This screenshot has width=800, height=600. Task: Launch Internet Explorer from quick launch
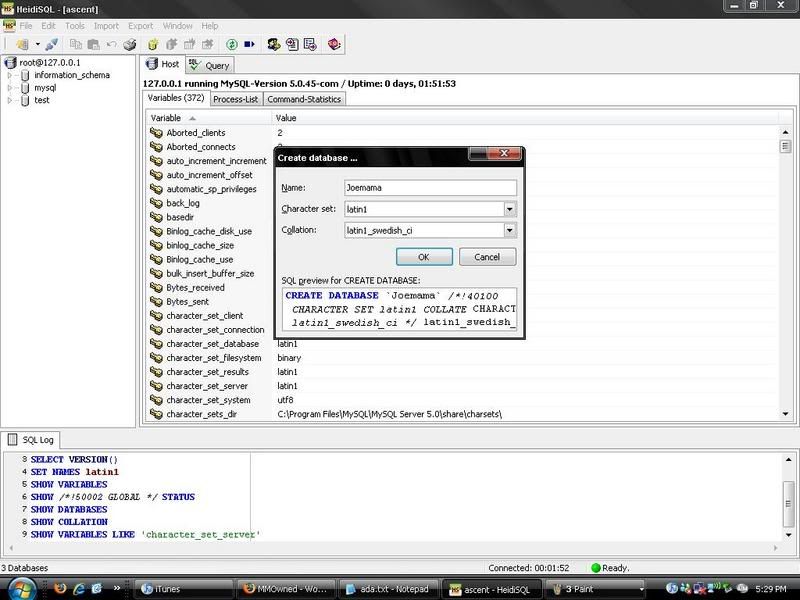point(78,588)
